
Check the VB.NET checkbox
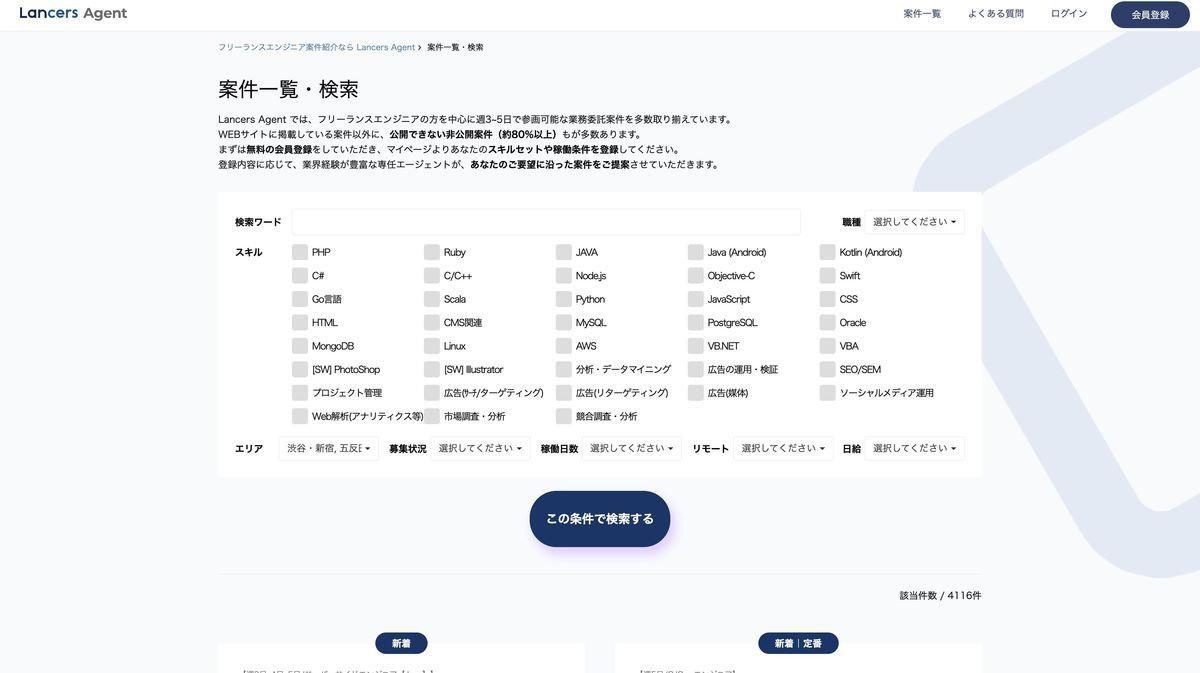696,346
